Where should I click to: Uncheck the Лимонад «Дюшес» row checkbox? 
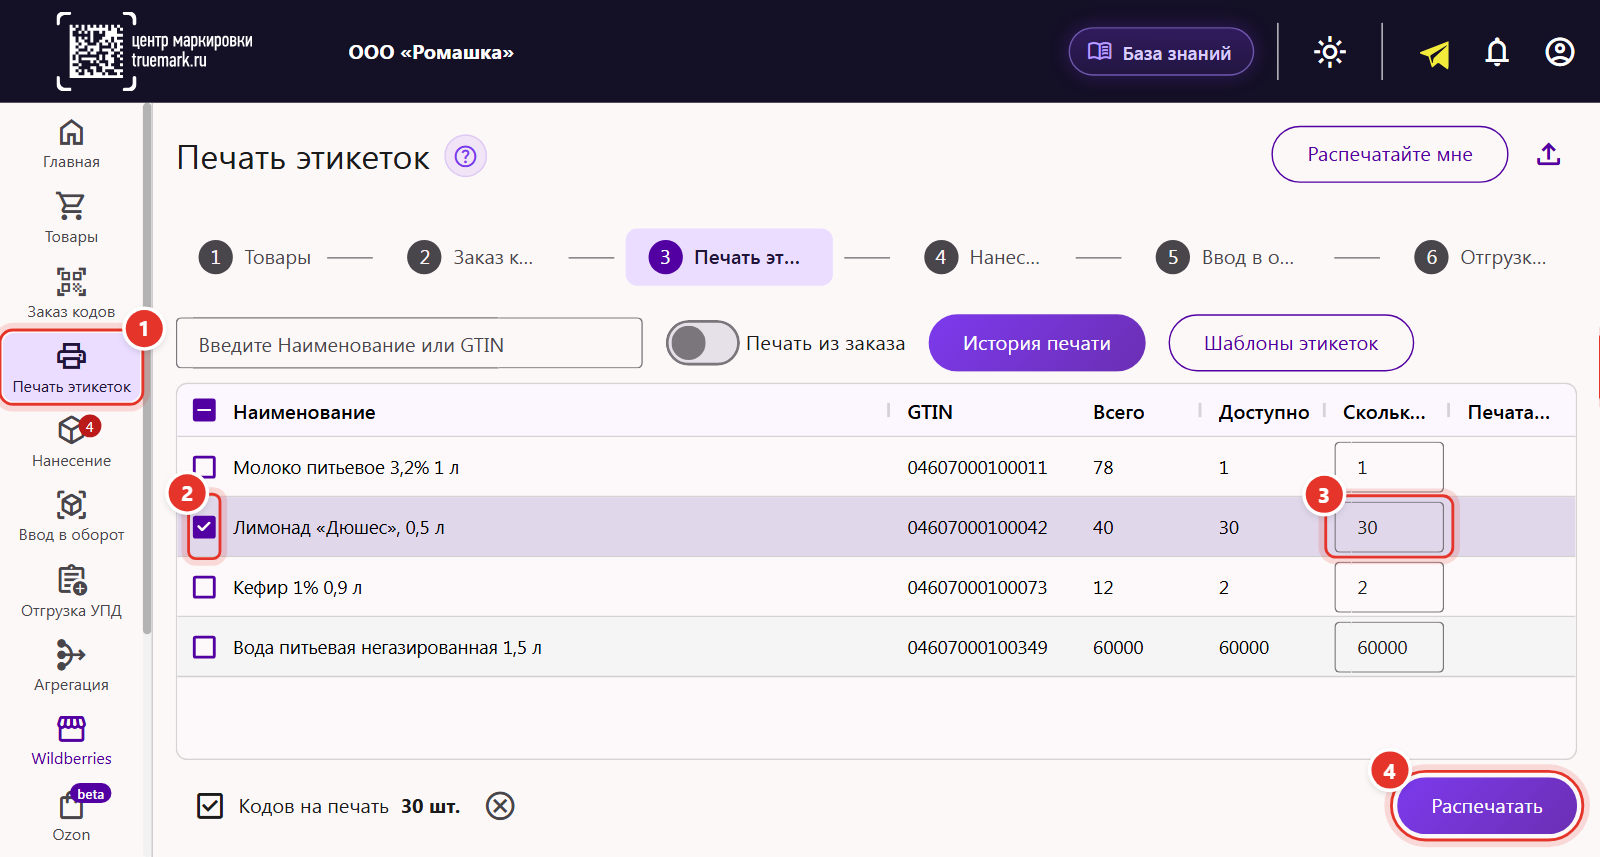click(x=204, y=527)
